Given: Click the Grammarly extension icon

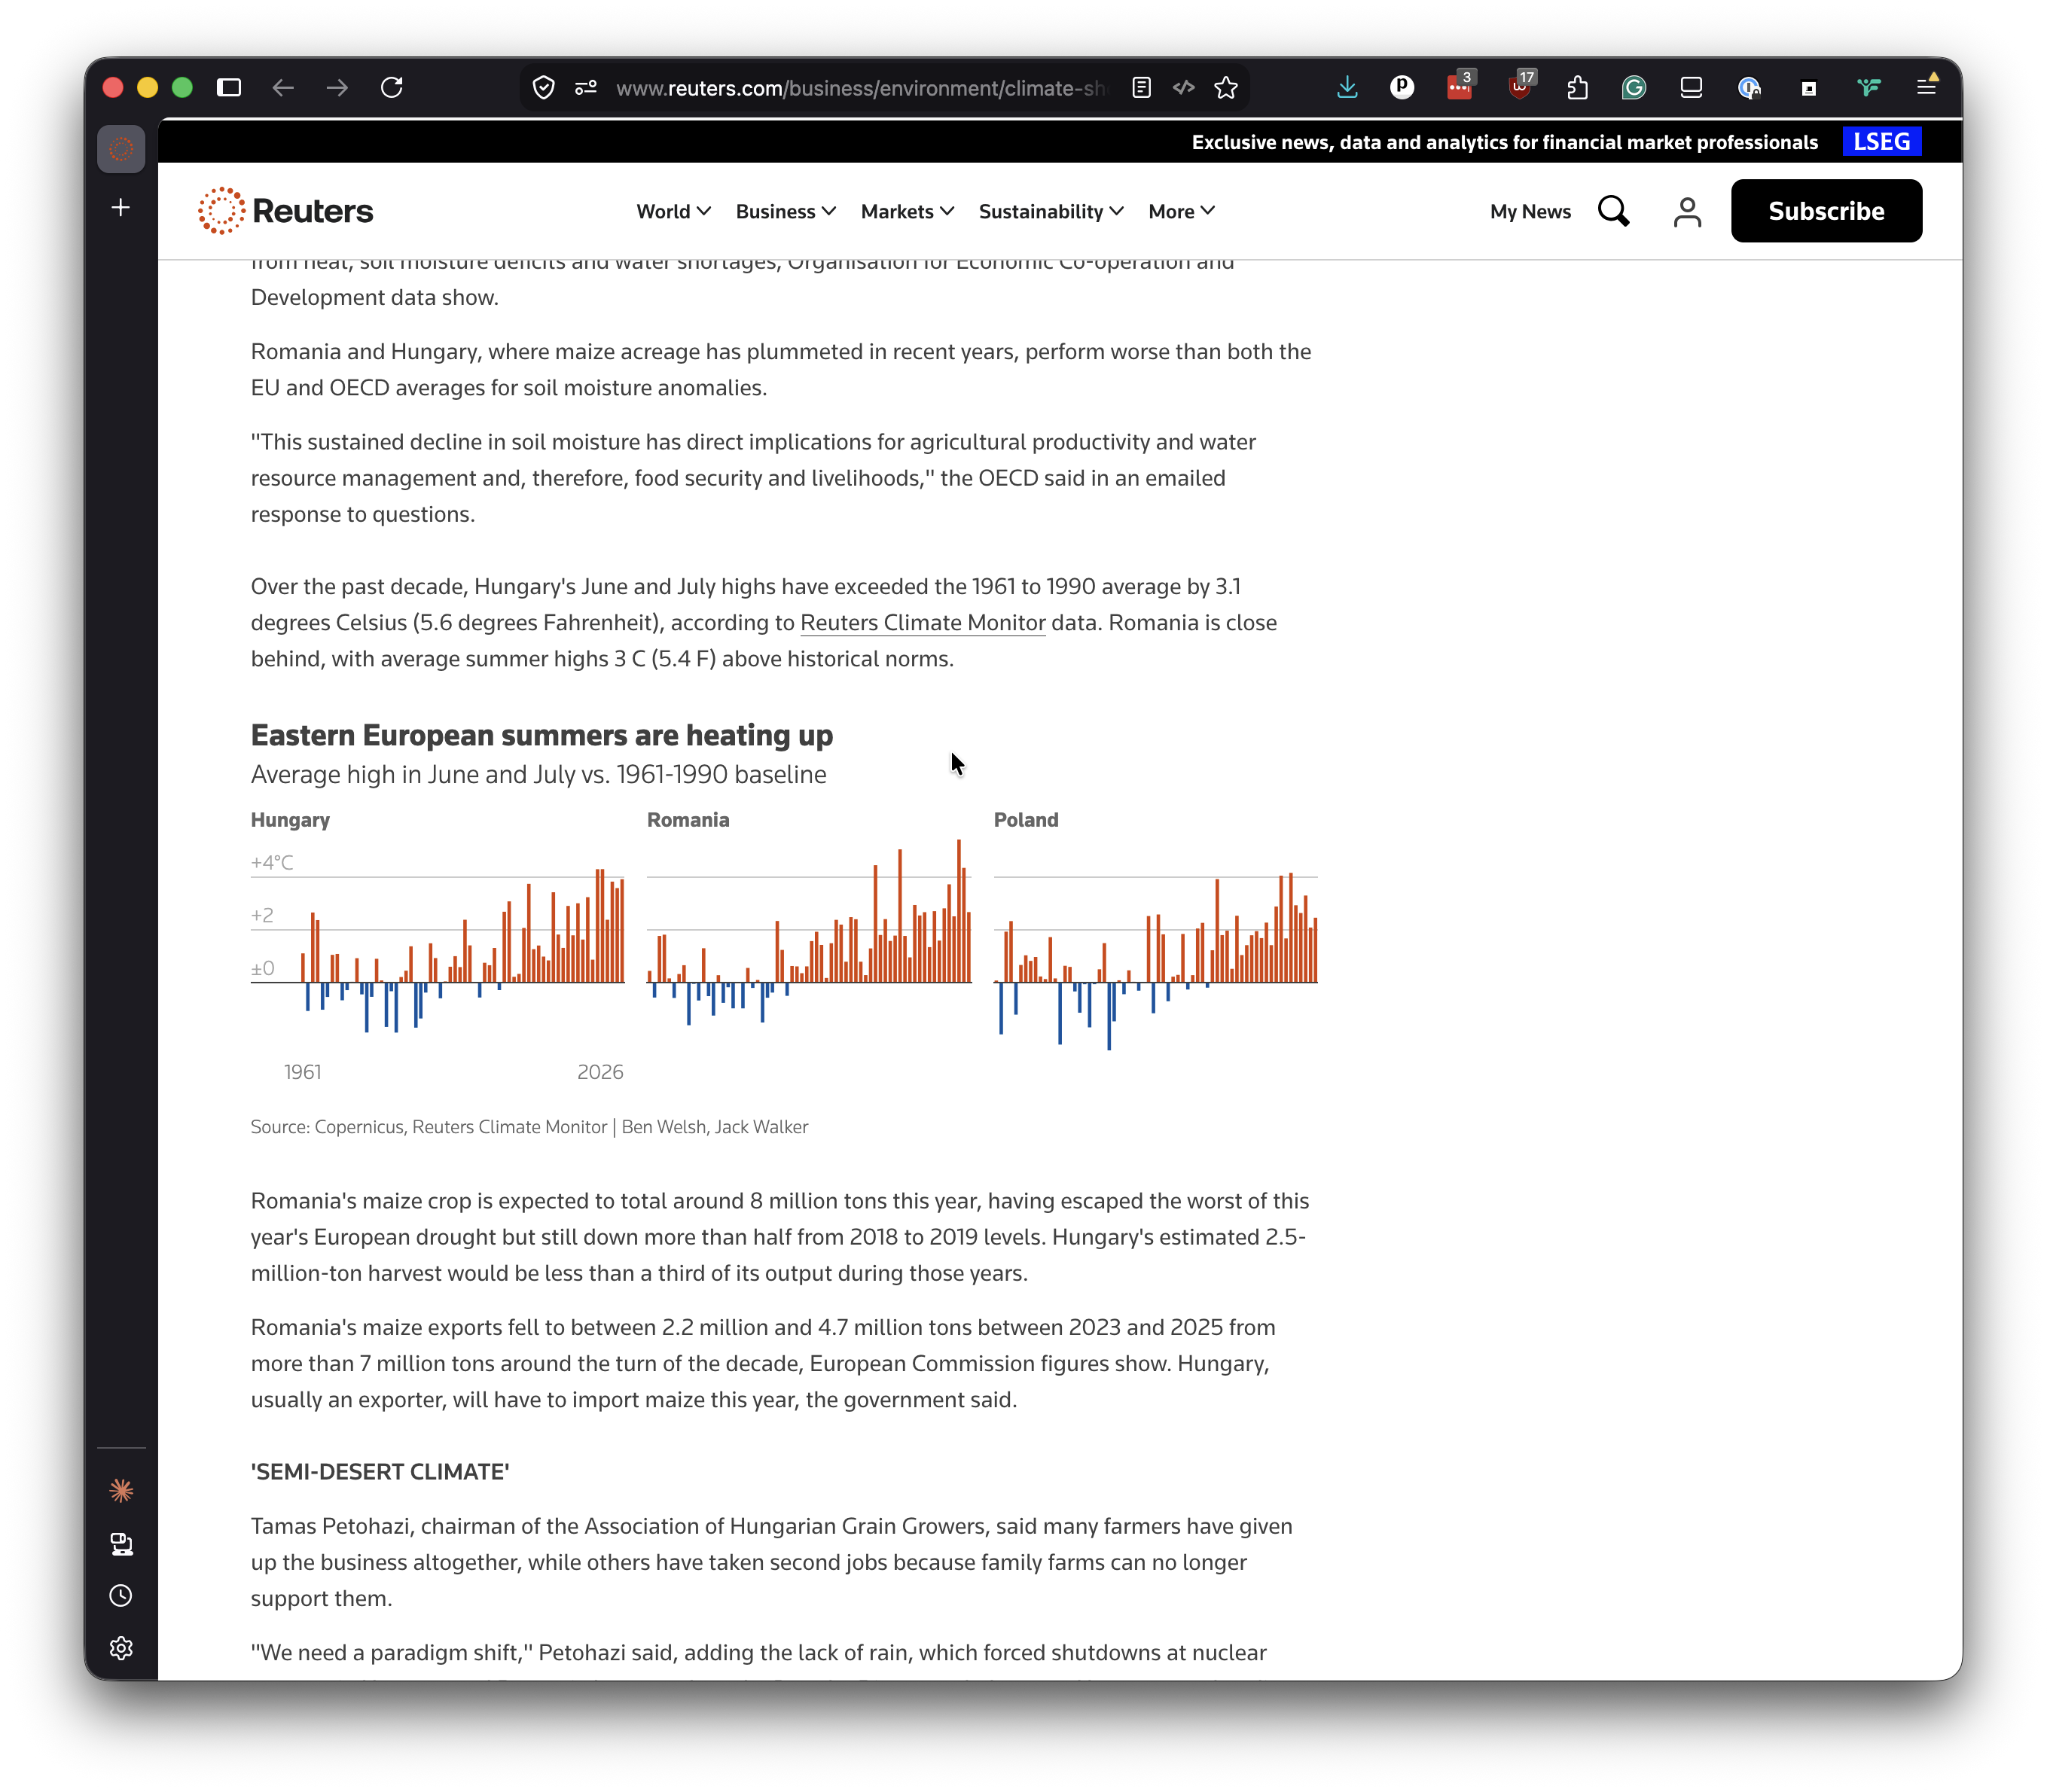Looking at the screenshot, I should tap(1634, 88).
